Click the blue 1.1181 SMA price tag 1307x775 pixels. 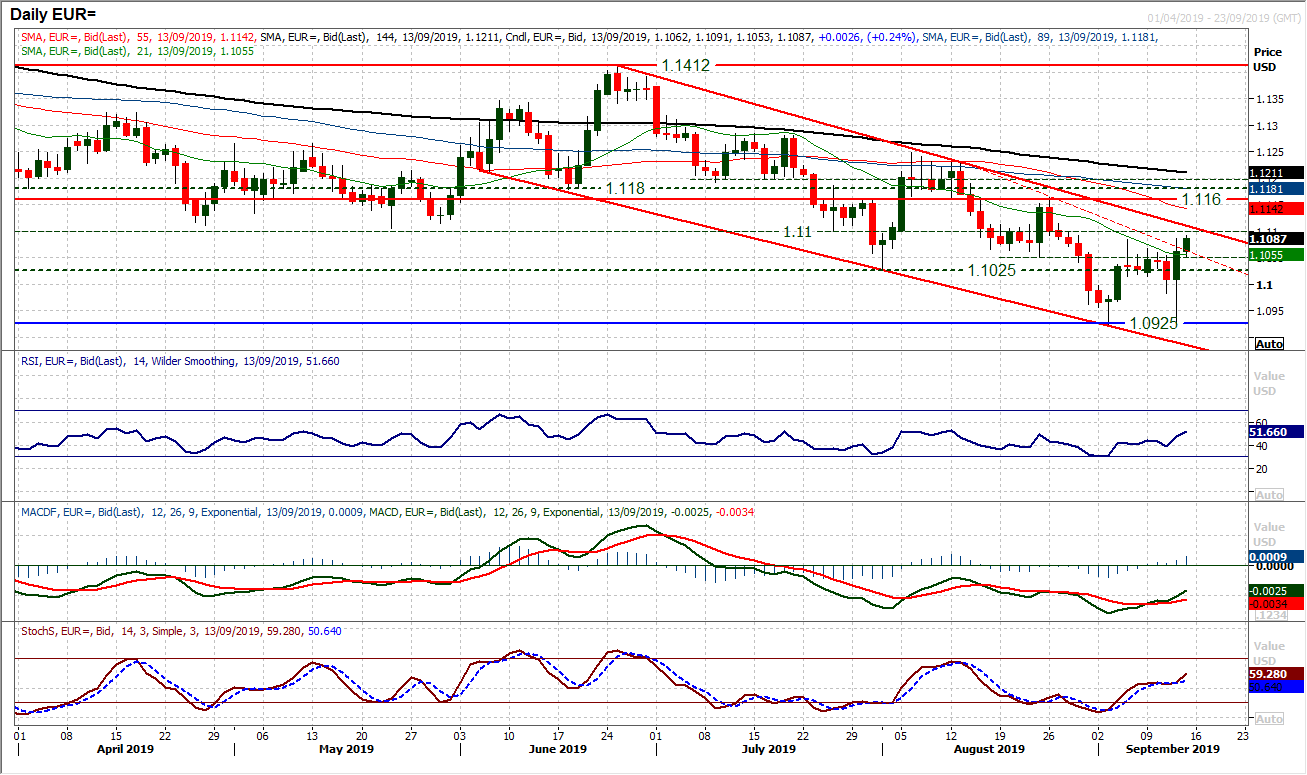pos(1277,187)
